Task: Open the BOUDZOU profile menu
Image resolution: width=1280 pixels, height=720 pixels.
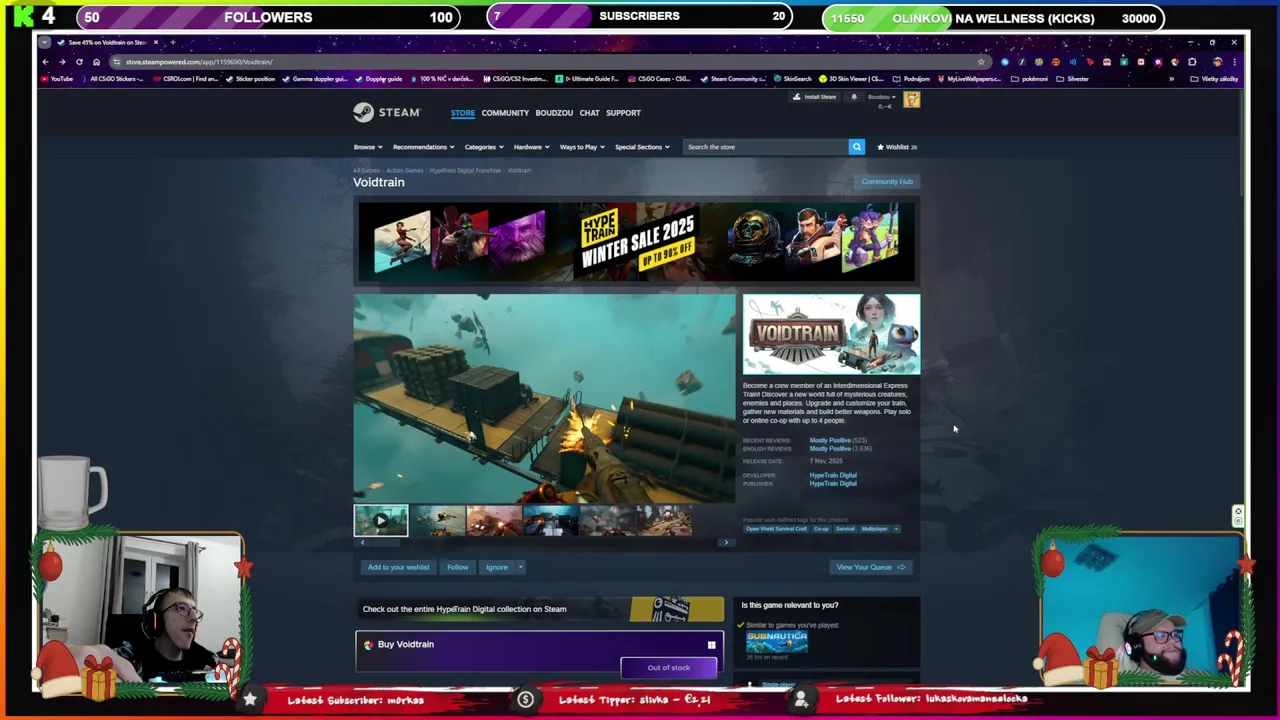Action: [x=554, y=113]
